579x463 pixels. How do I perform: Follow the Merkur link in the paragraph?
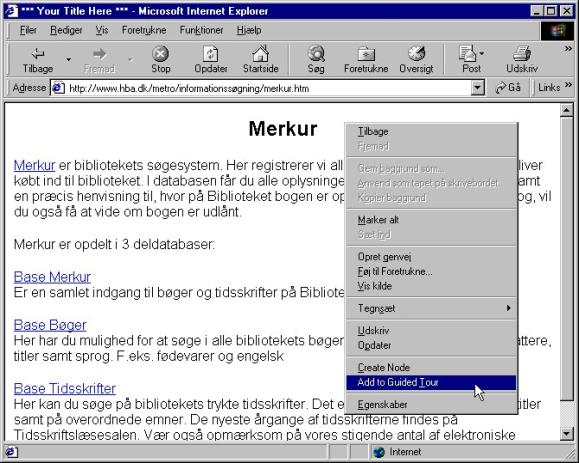click(x=34, y=165)
